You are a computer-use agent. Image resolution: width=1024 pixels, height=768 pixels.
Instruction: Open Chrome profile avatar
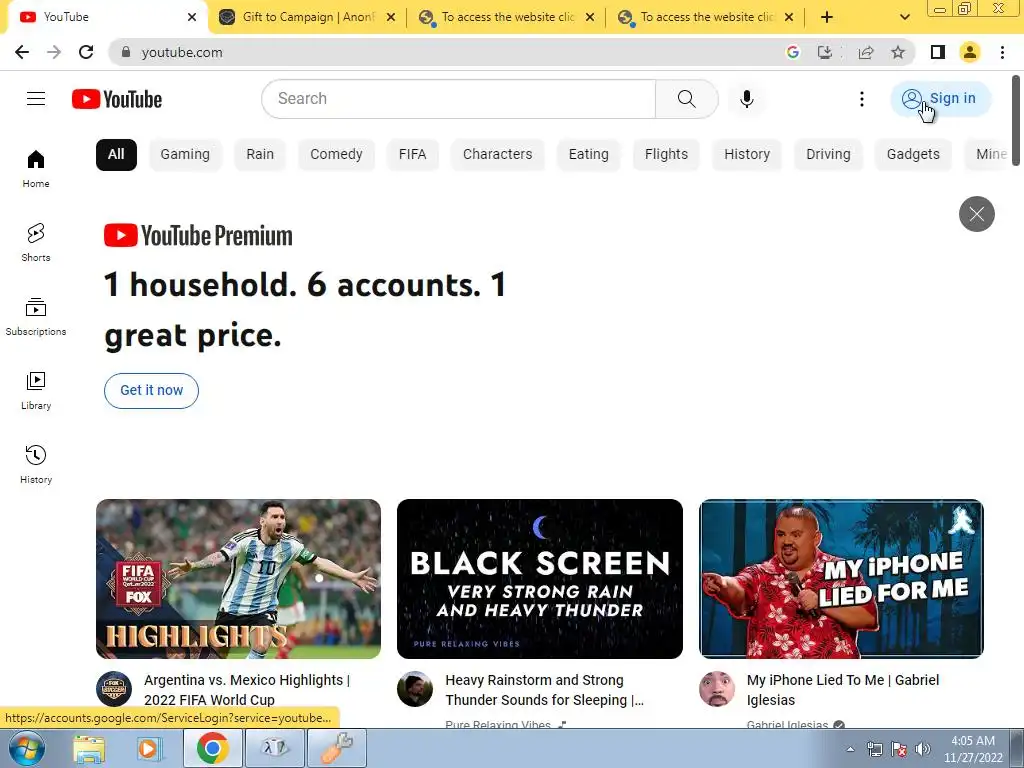(970, 52)
